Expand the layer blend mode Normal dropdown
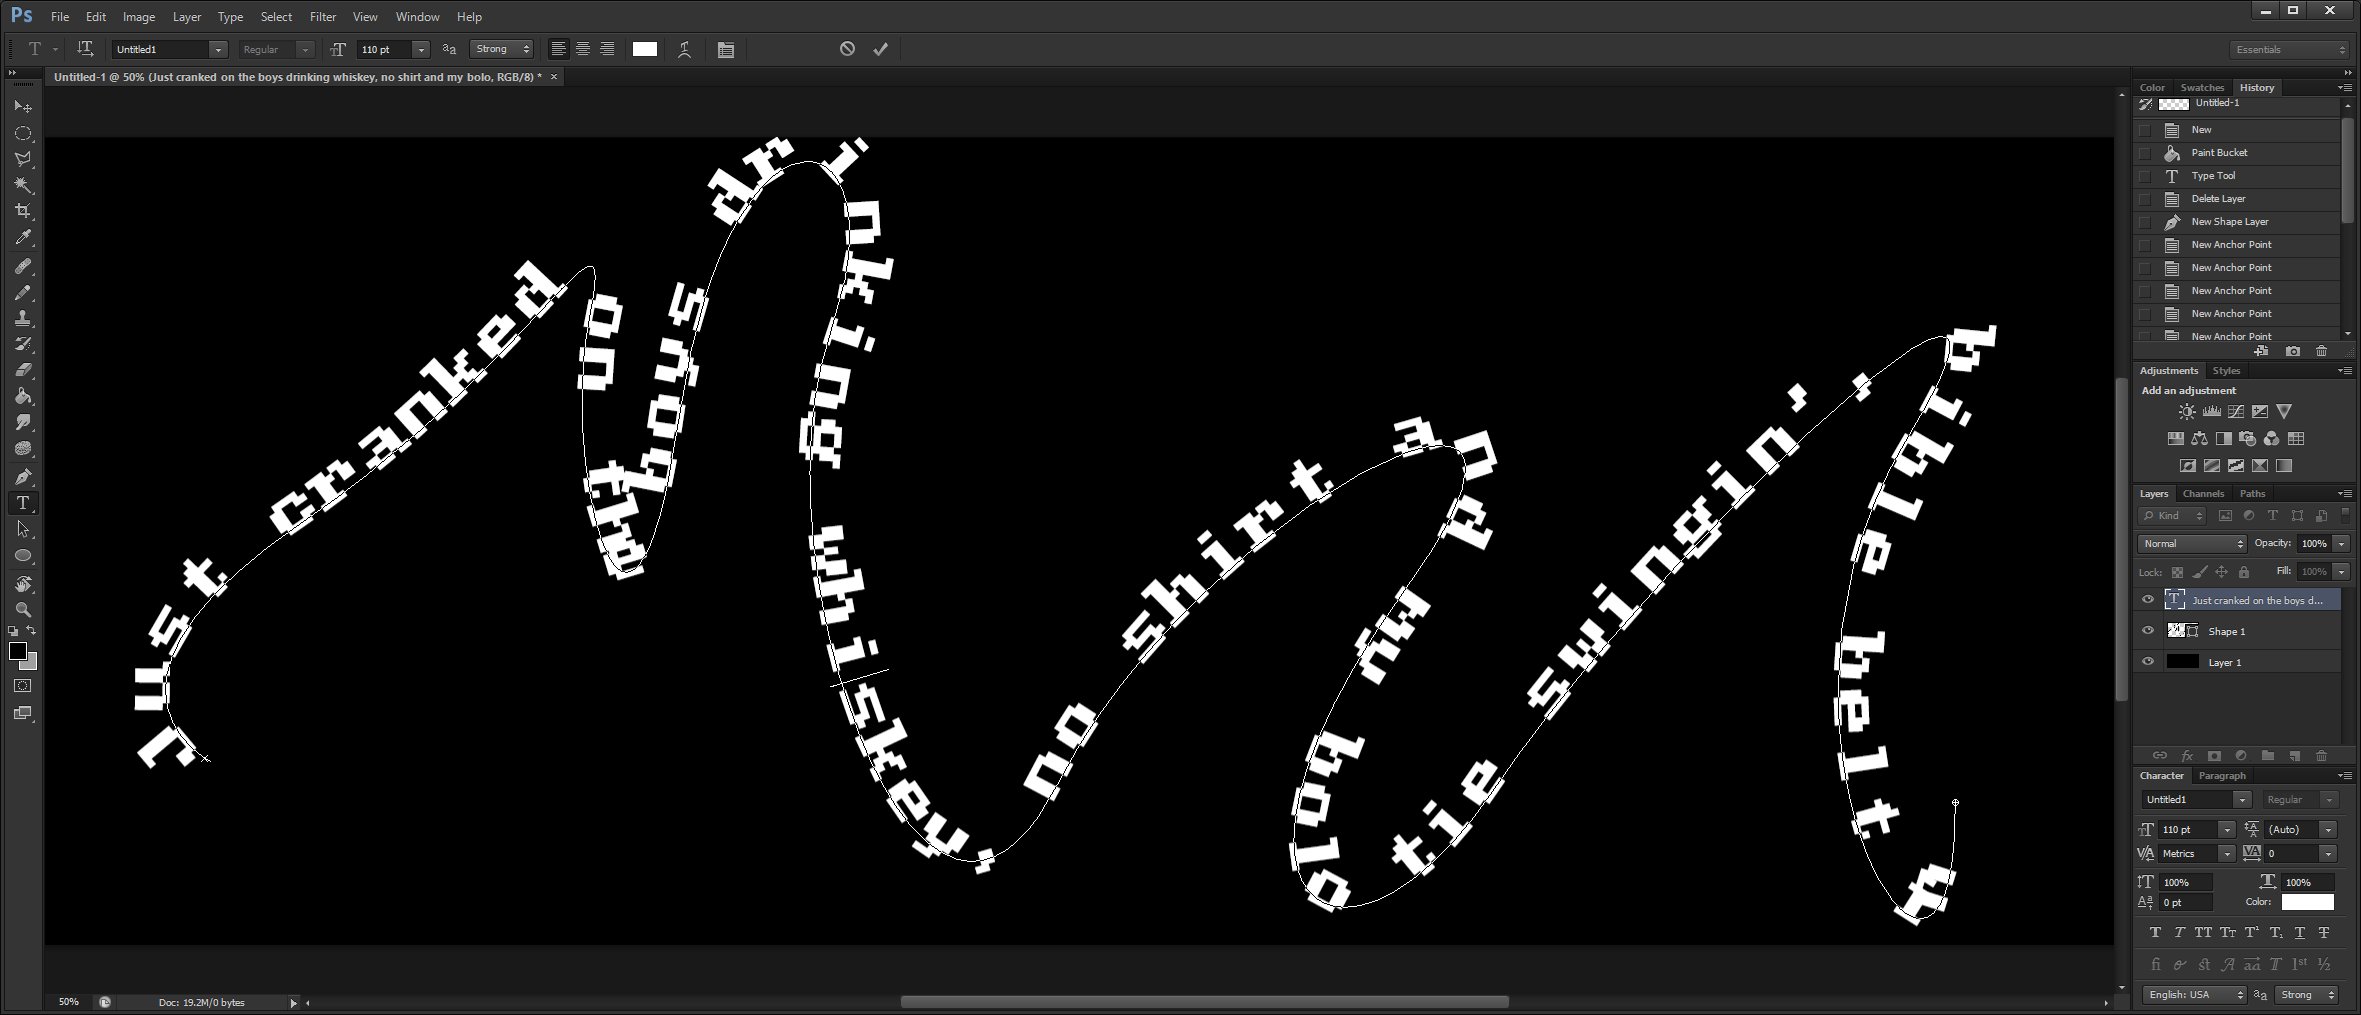Viewport: 2361px width, 1015px height. (x=2192, y=544)
